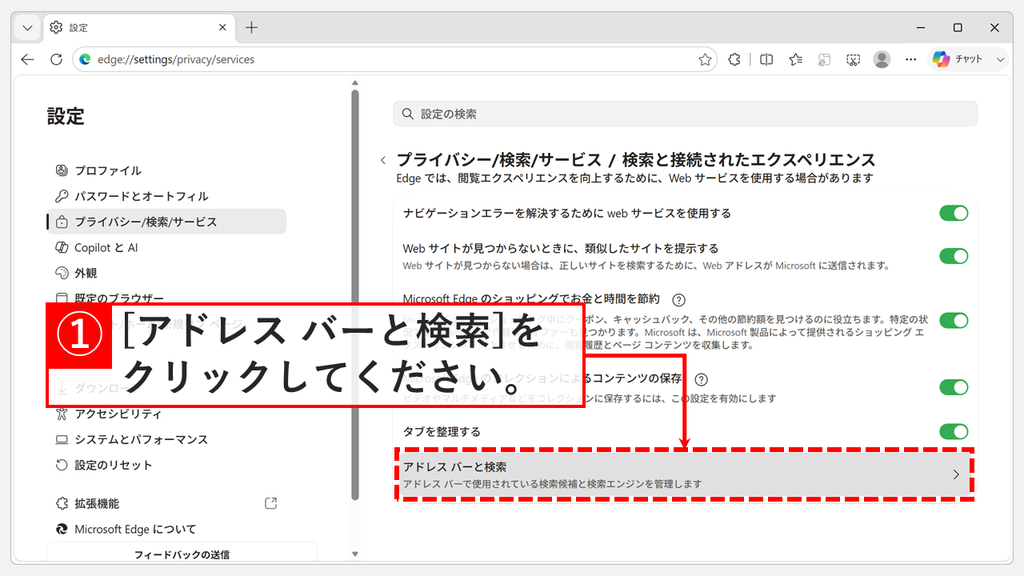Click the browser back arrow
Viewport: 1024px width, 576px height.
coord(27,59)
